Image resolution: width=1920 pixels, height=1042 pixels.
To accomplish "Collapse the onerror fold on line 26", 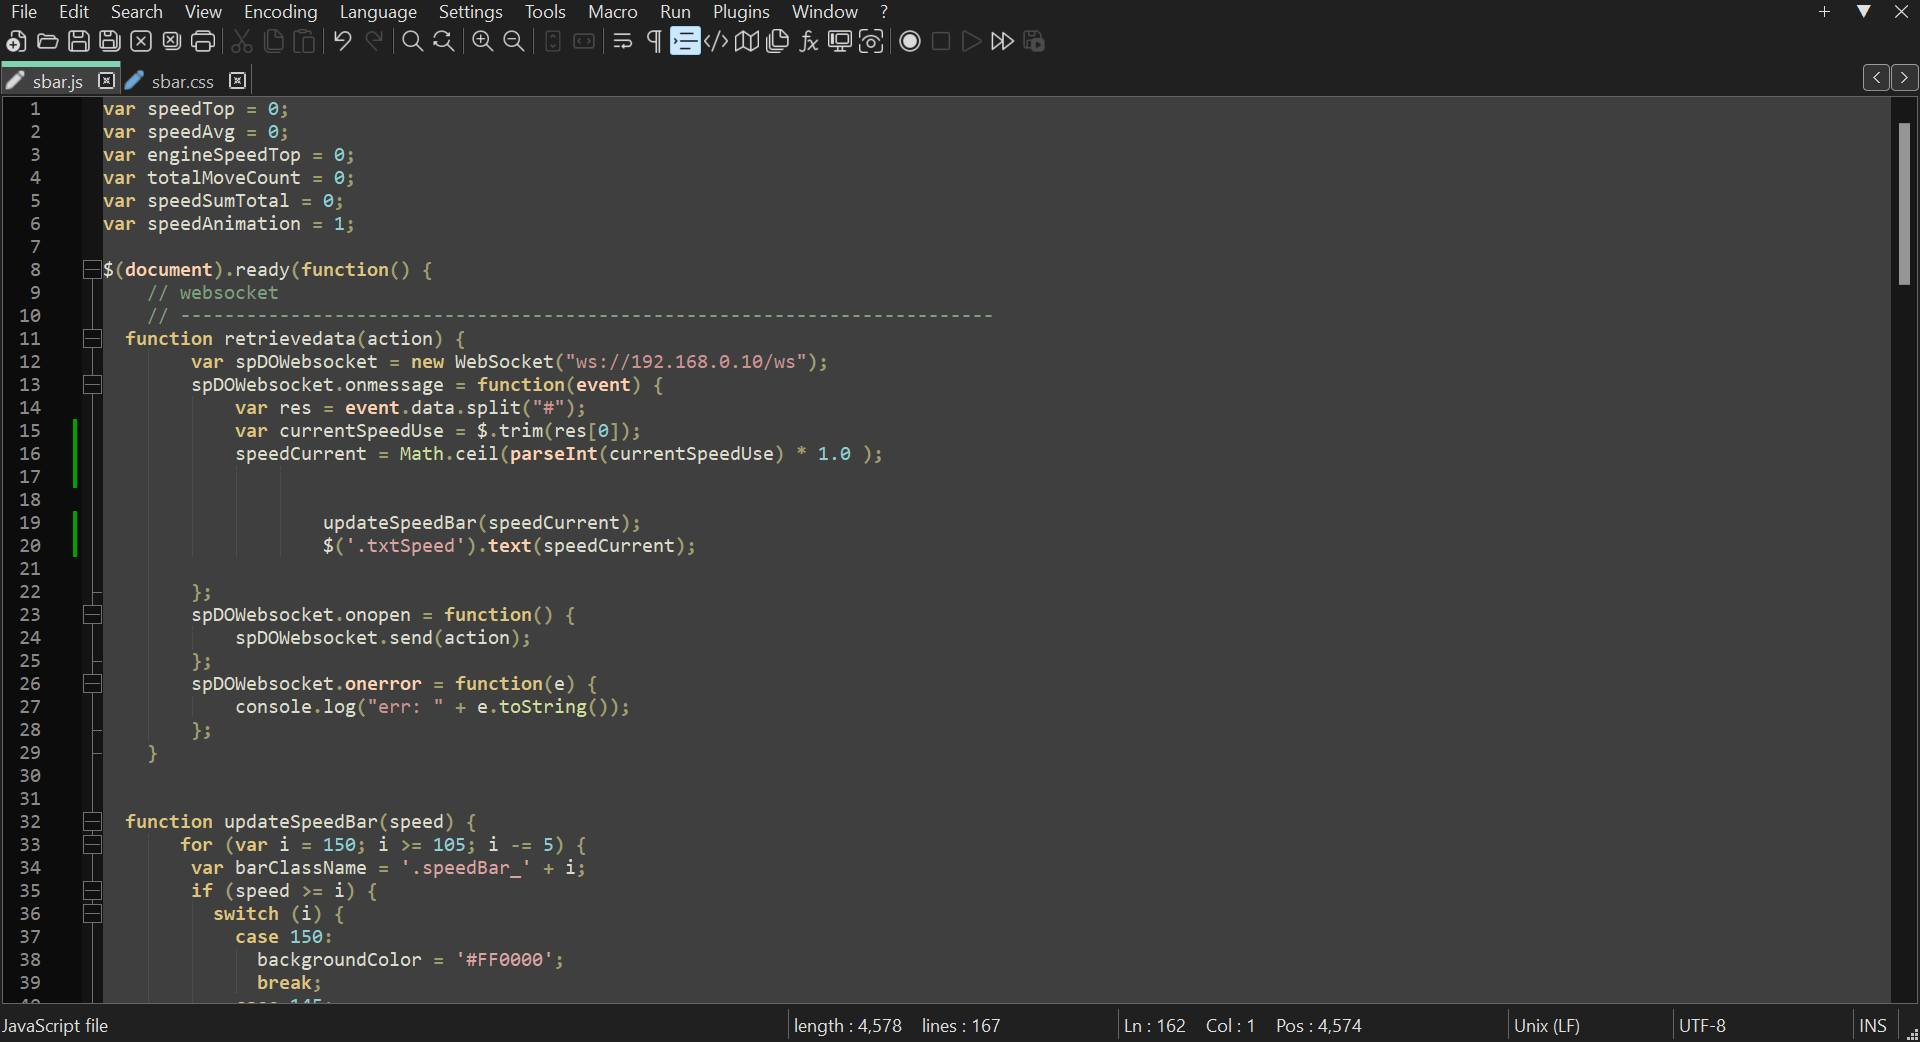I will [x=92, y=684].
